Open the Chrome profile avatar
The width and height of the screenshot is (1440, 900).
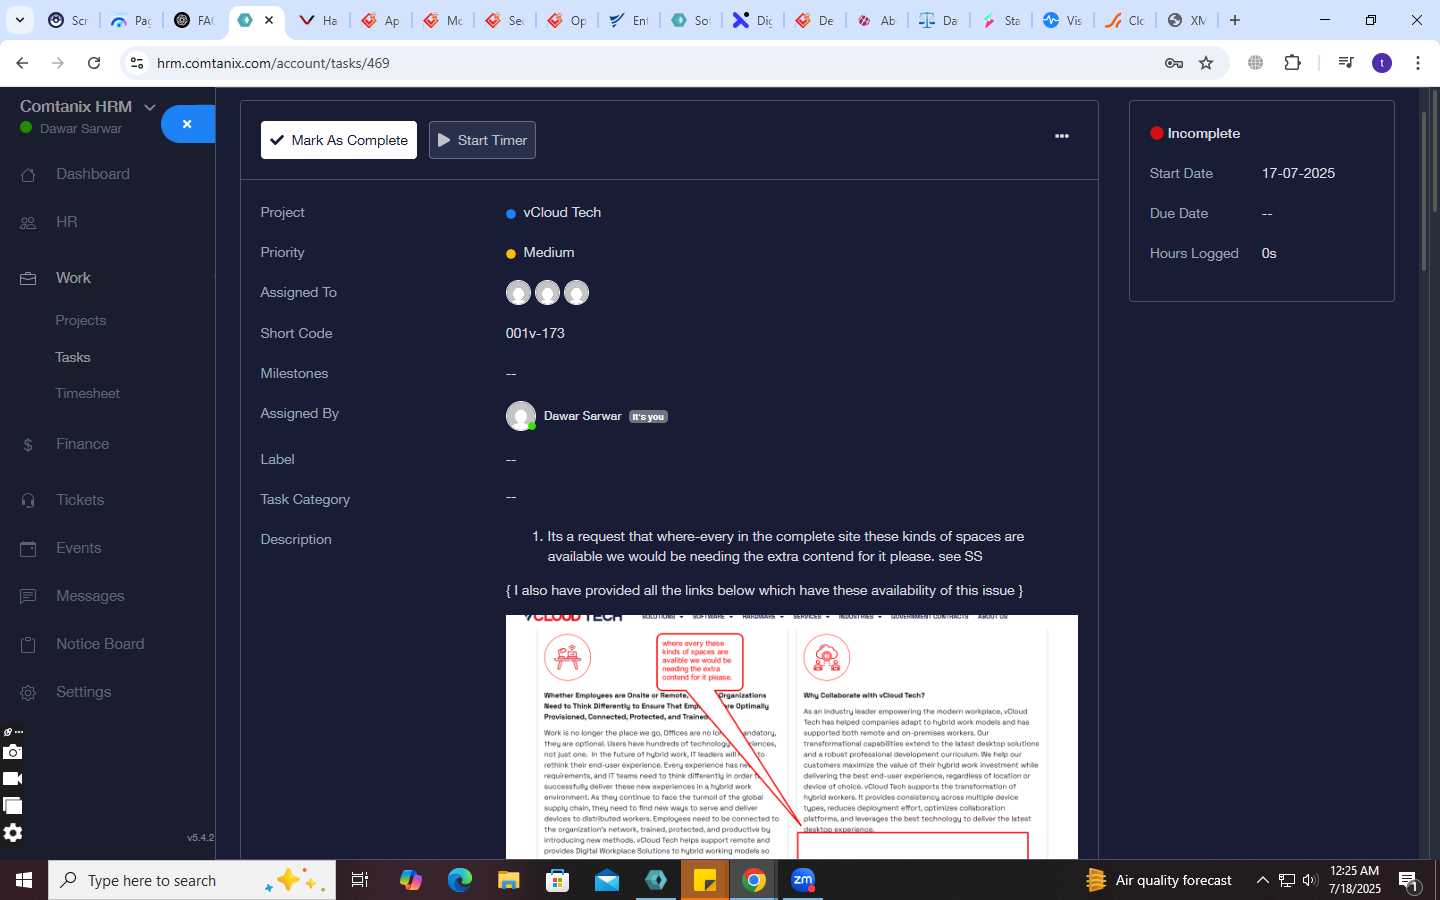(x=1382, y=63)
